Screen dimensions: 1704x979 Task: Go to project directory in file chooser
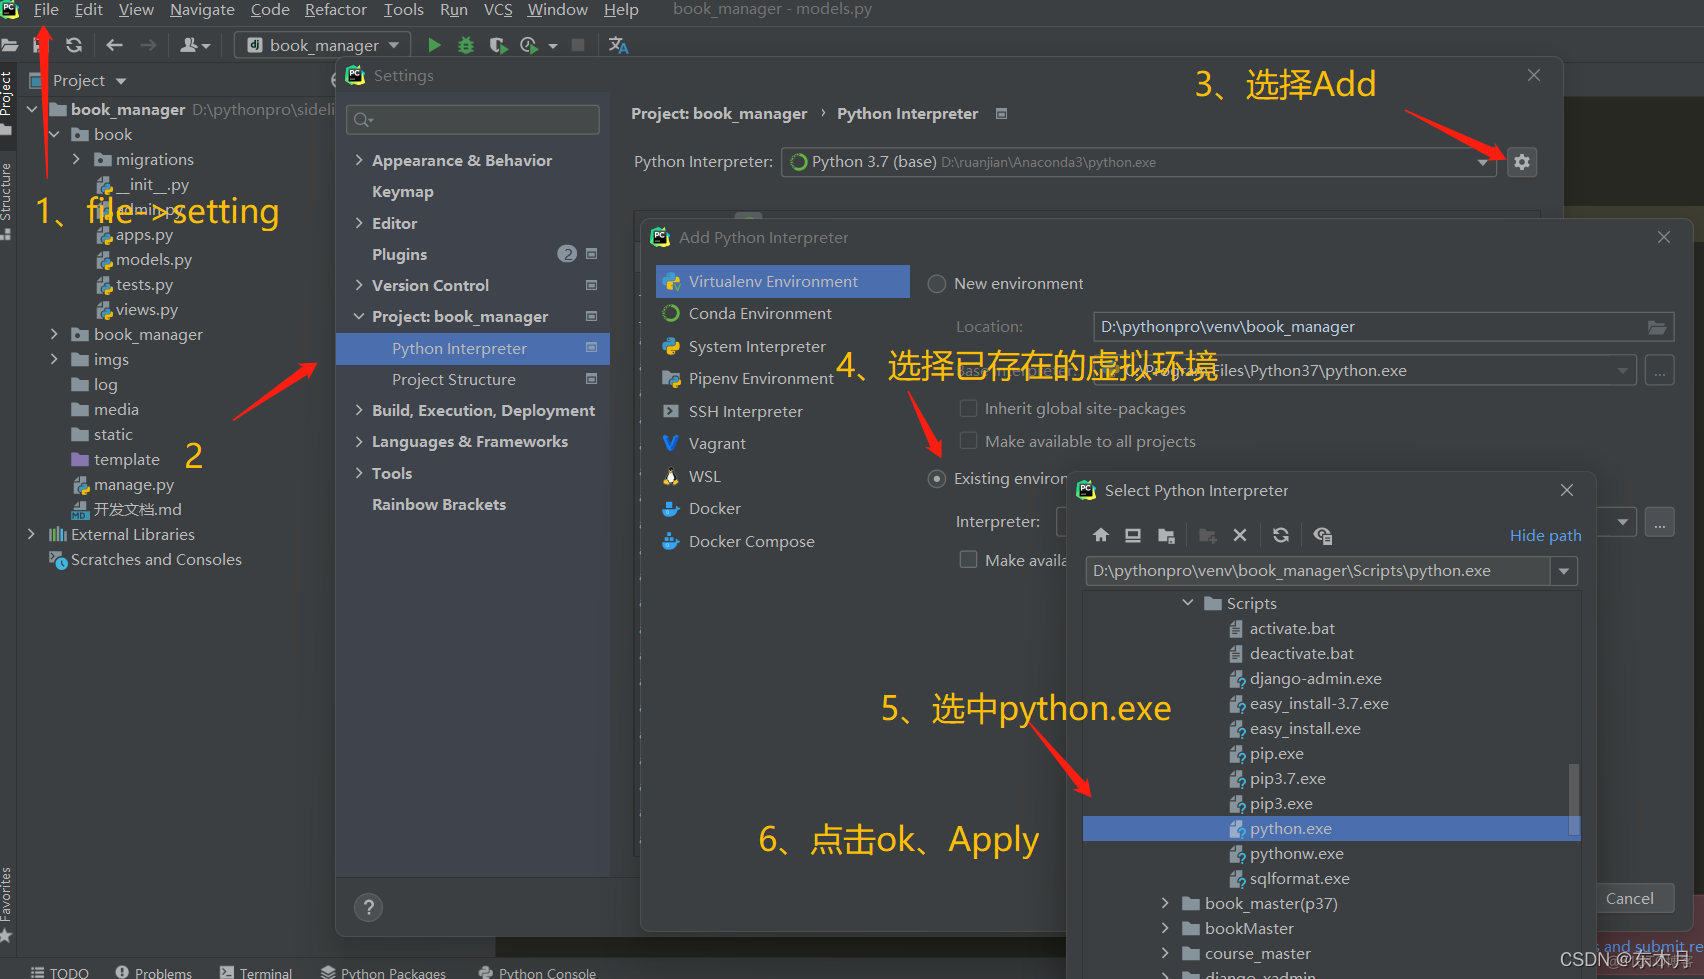point(1166,535)
